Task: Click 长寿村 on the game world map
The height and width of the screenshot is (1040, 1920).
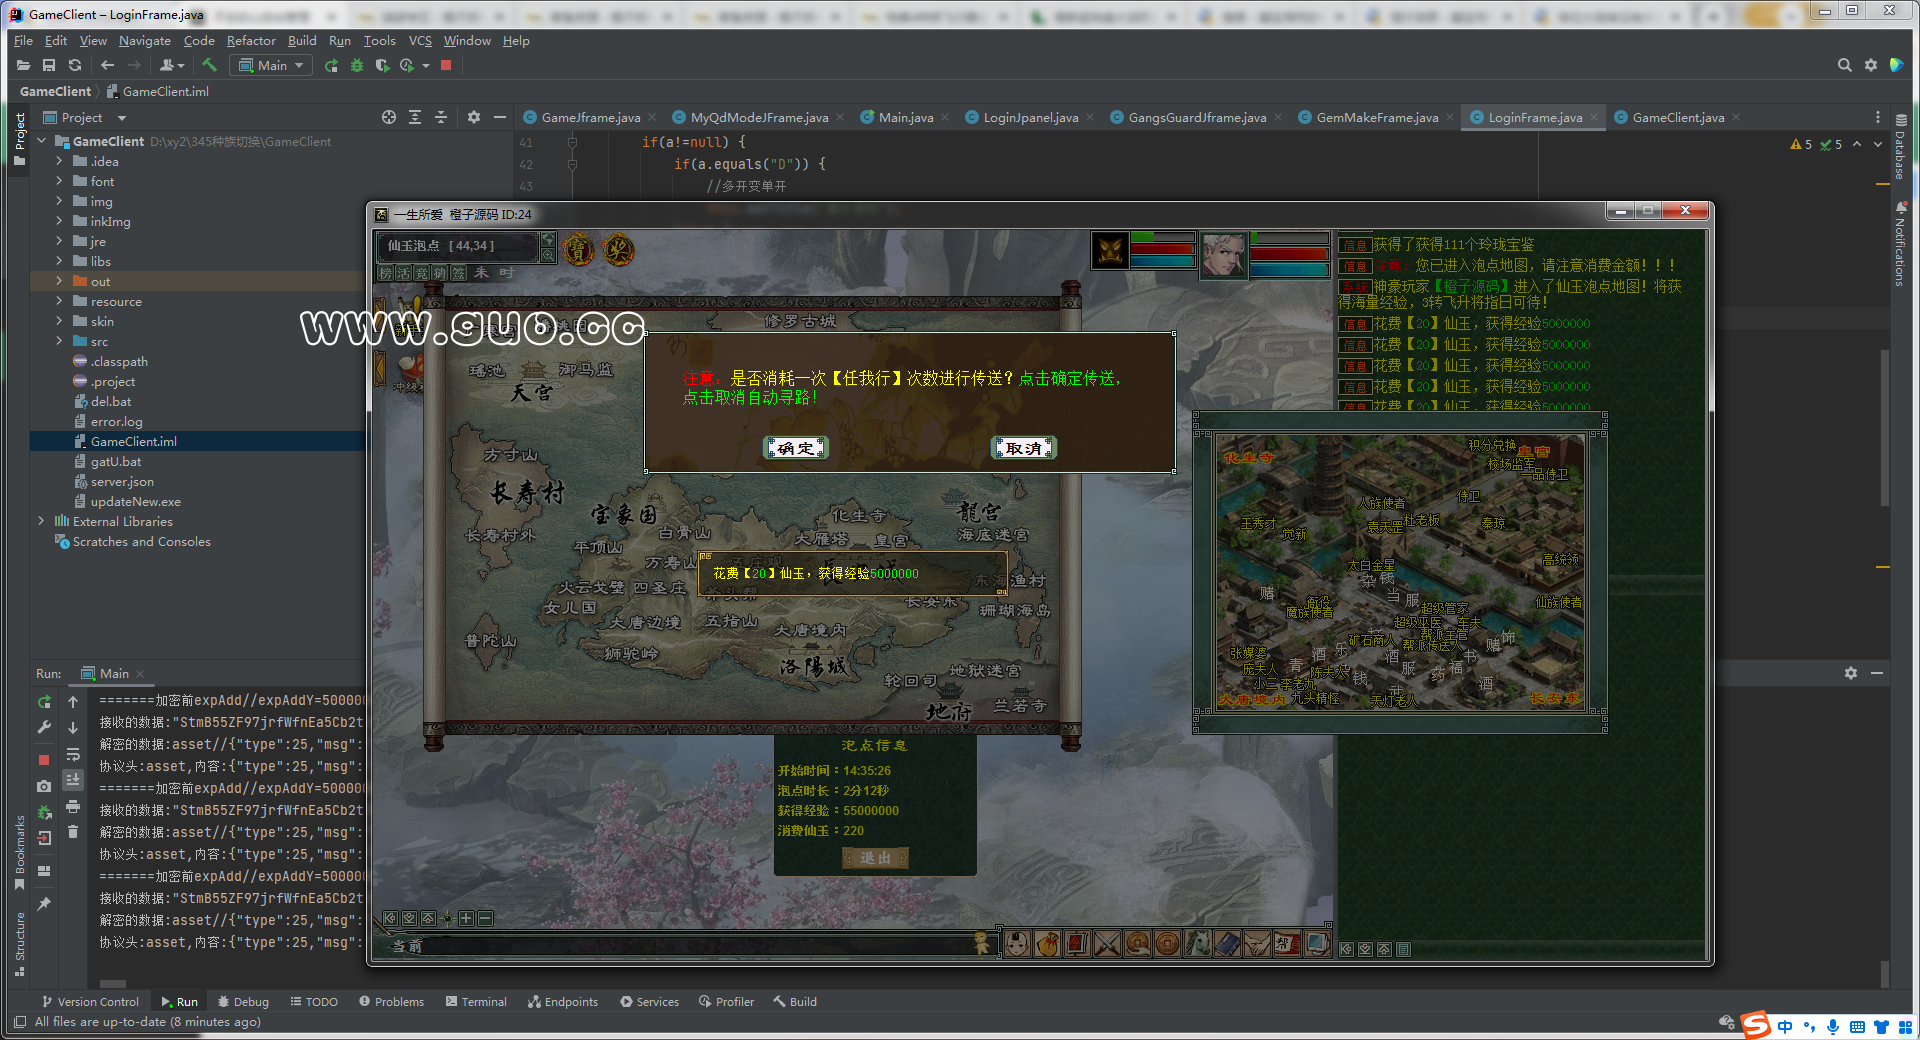Action: click(527, 492)
